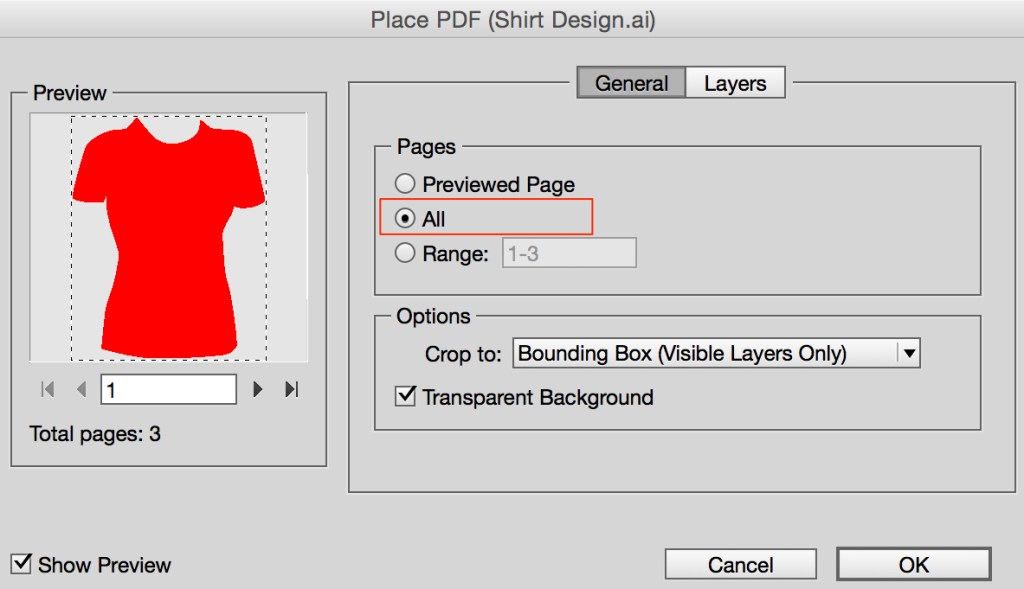Viewport: 1024px width, 589px height.
Task: Cancel placing the Shirt Design PDF
Action: pyautogui.click(x=740, y=563)
